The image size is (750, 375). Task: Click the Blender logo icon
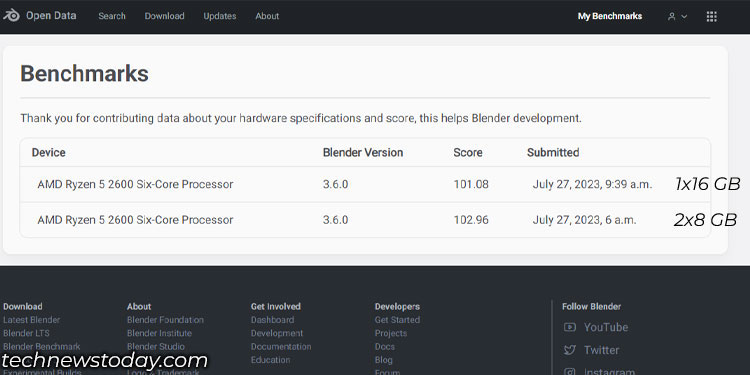tap(11, 15)
